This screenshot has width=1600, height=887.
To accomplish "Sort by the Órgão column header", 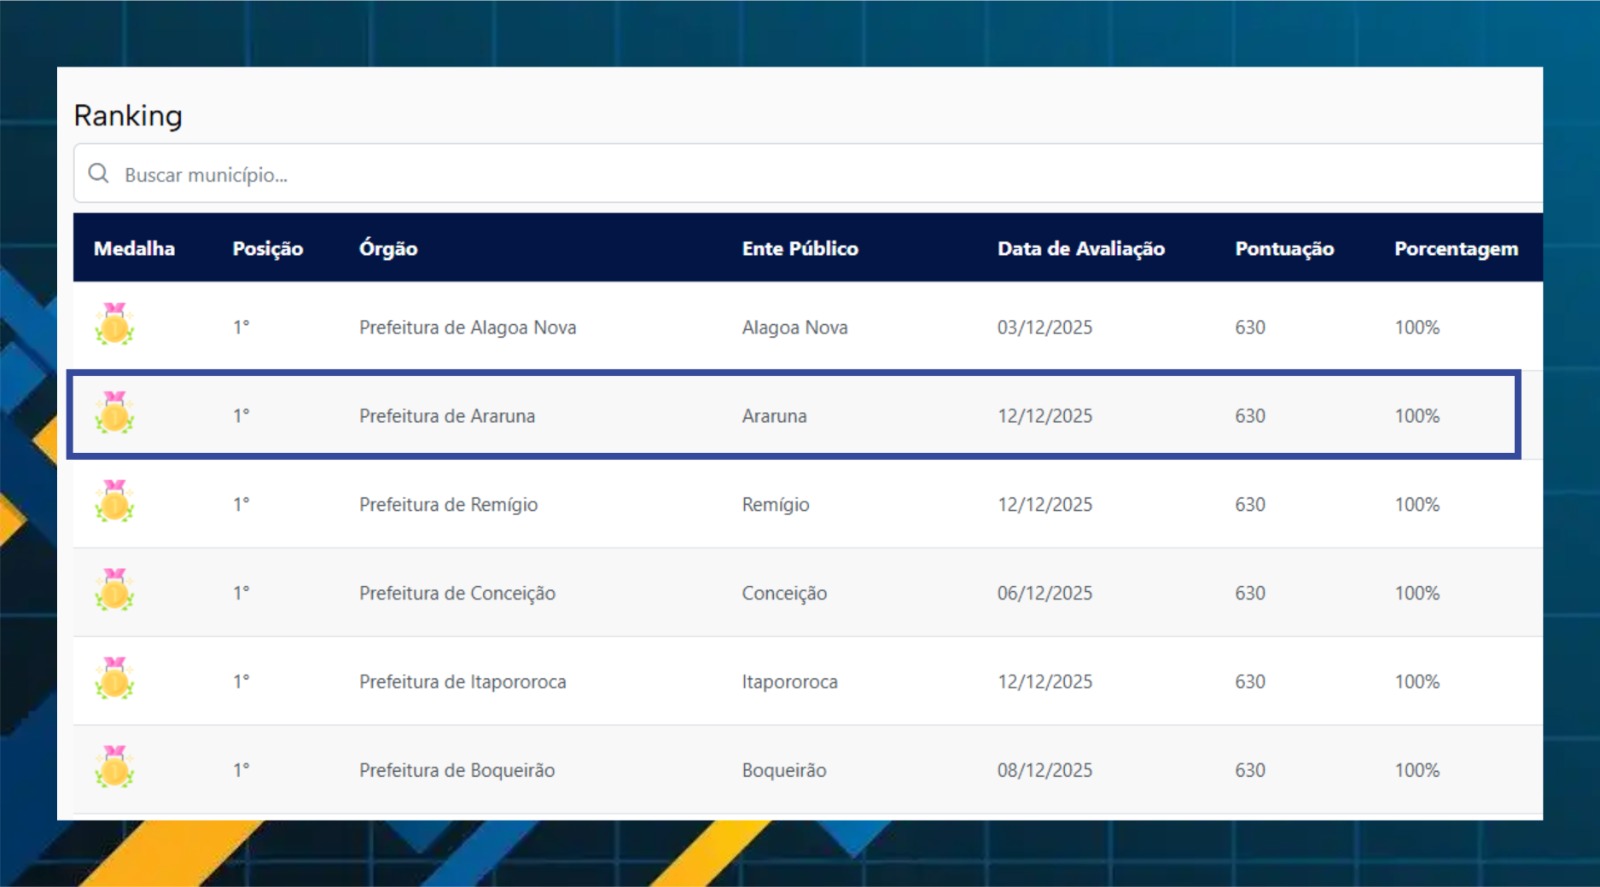I will click(388, 249).
